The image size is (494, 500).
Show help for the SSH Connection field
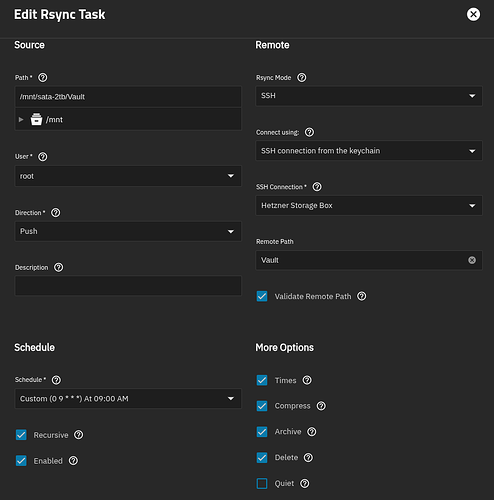317,187
